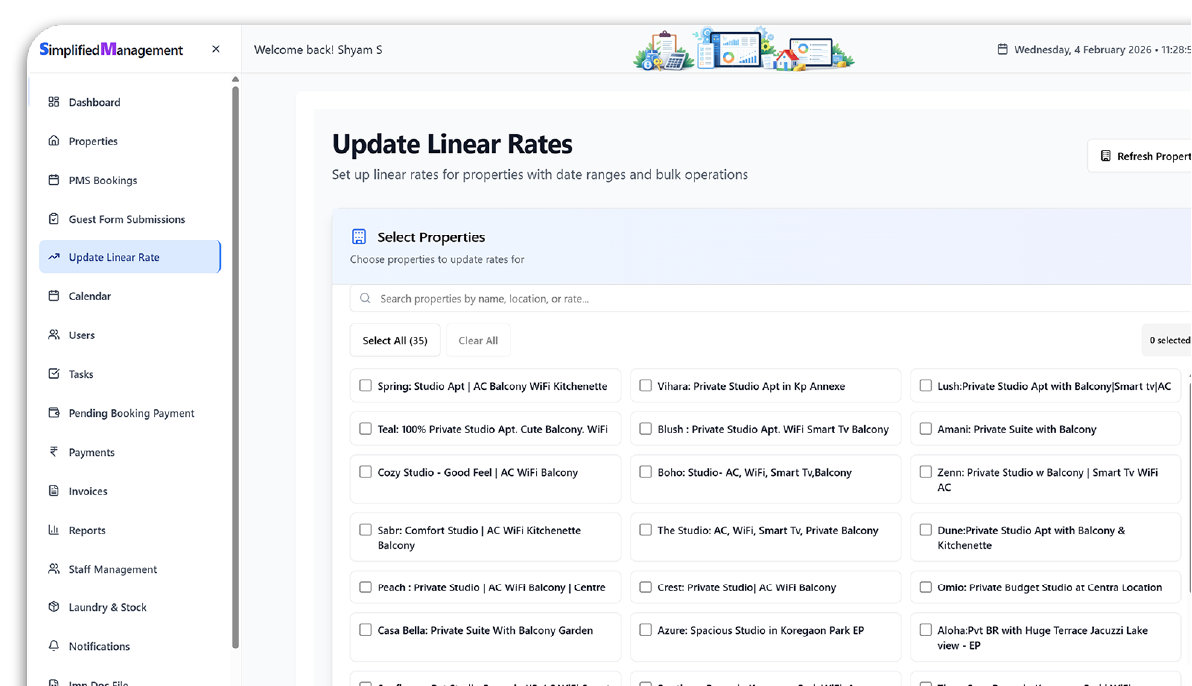The height and width of the screenshot is (686, 1192).
Task: Click the Clear All button
Action: click(478, 340)
